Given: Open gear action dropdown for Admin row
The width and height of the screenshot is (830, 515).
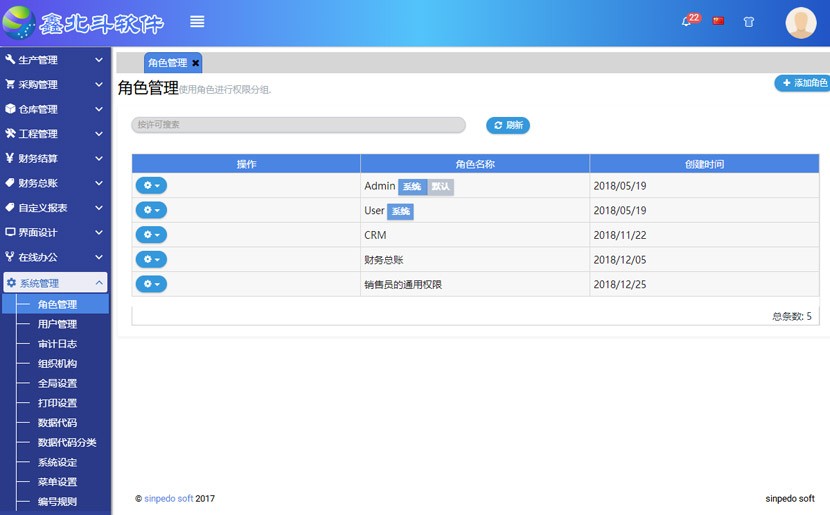Looking at the screenshot, I should (151, 186).
